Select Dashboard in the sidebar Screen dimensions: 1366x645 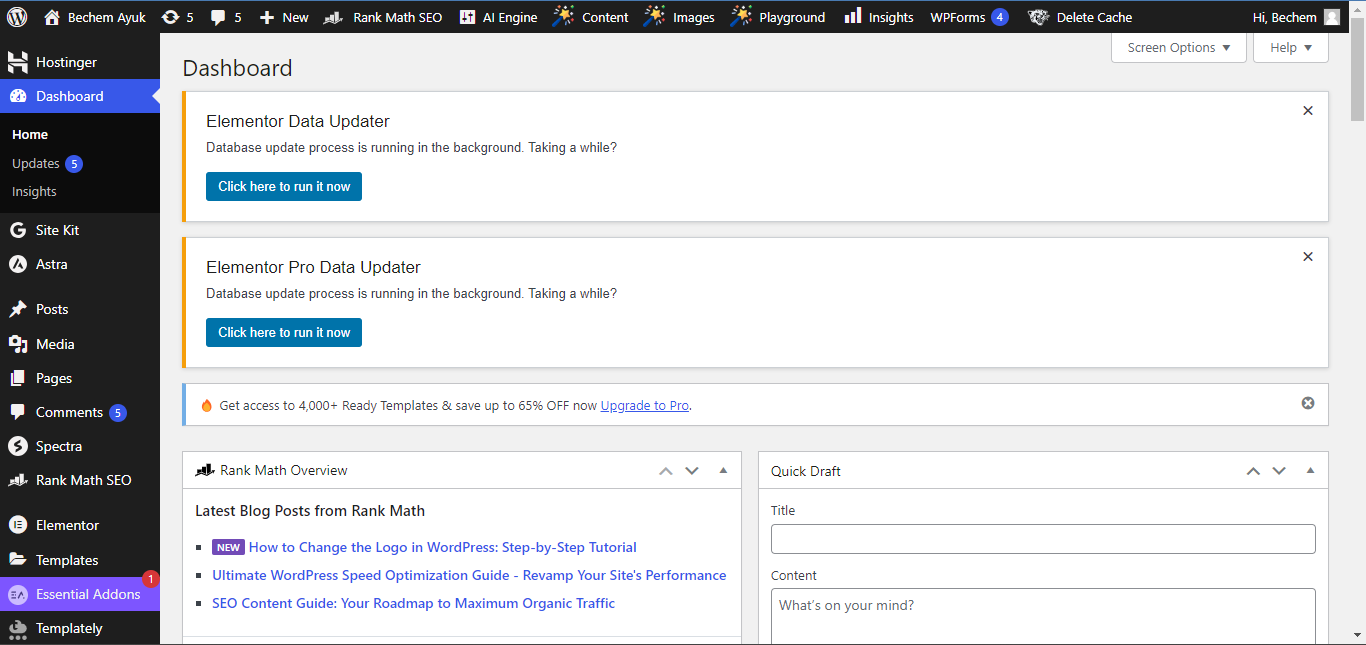click(80, 96)
